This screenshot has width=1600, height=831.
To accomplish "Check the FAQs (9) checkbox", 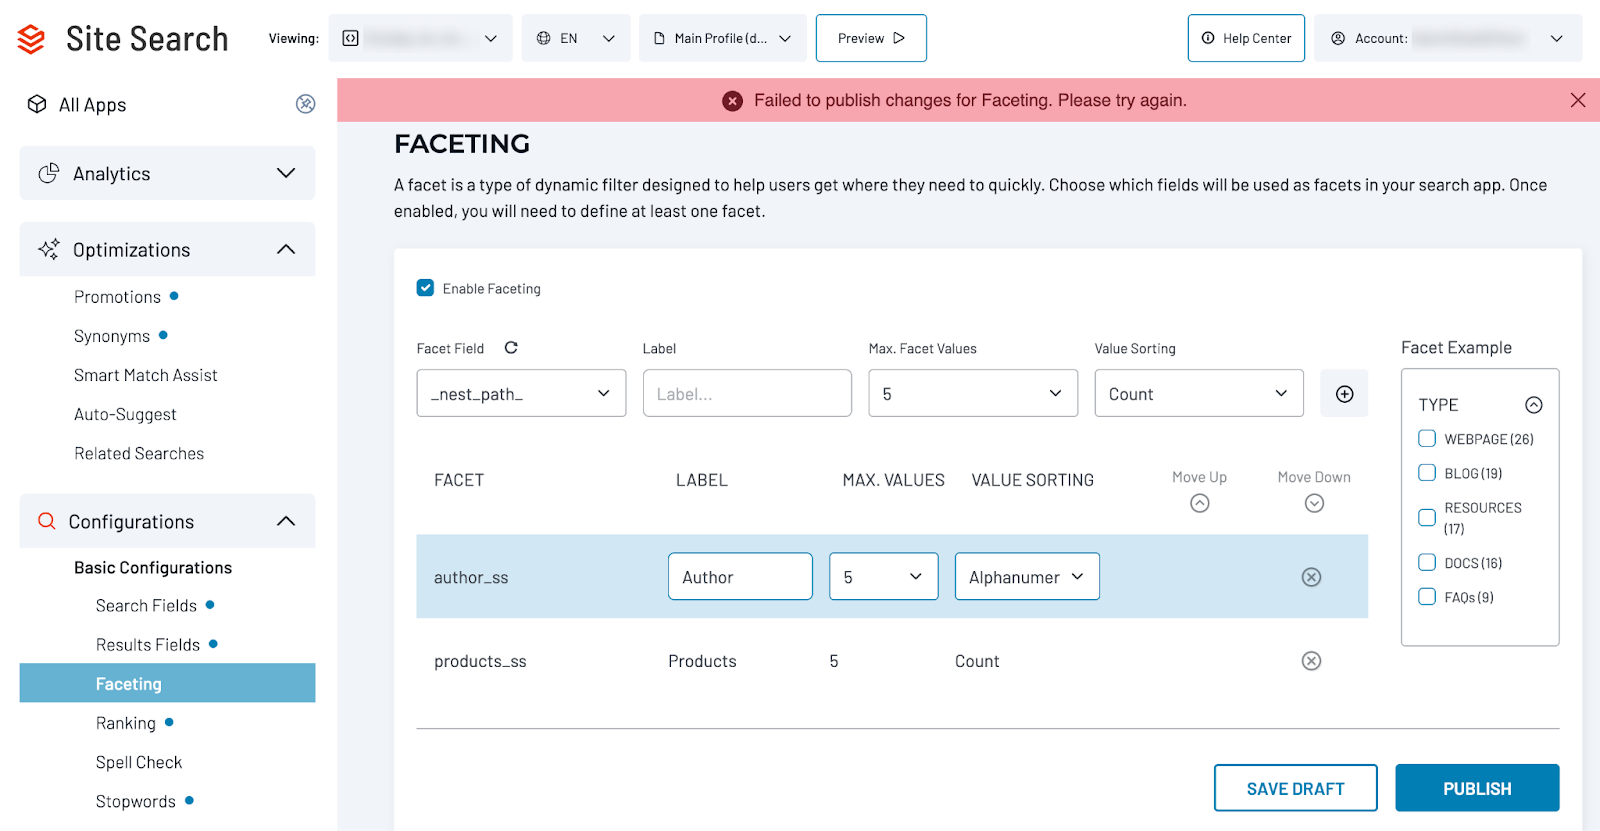I will 1427,596.
